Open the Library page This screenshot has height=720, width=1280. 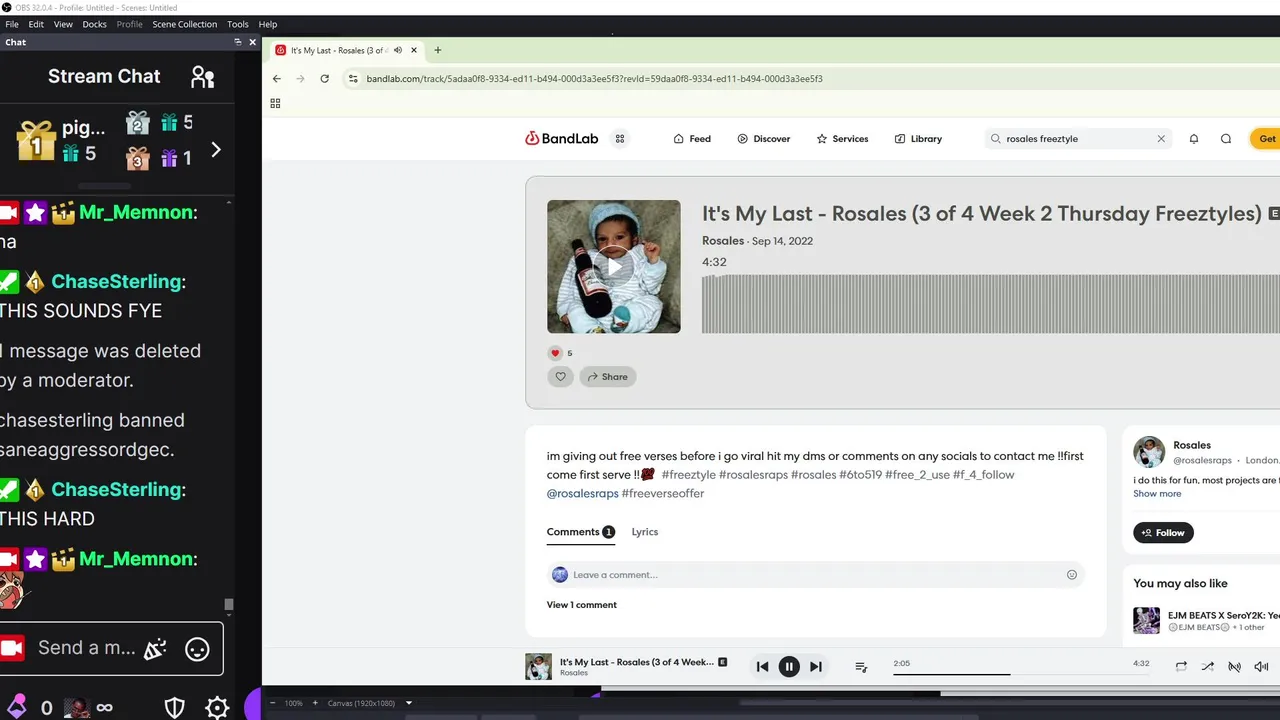(x=918, y=139)
